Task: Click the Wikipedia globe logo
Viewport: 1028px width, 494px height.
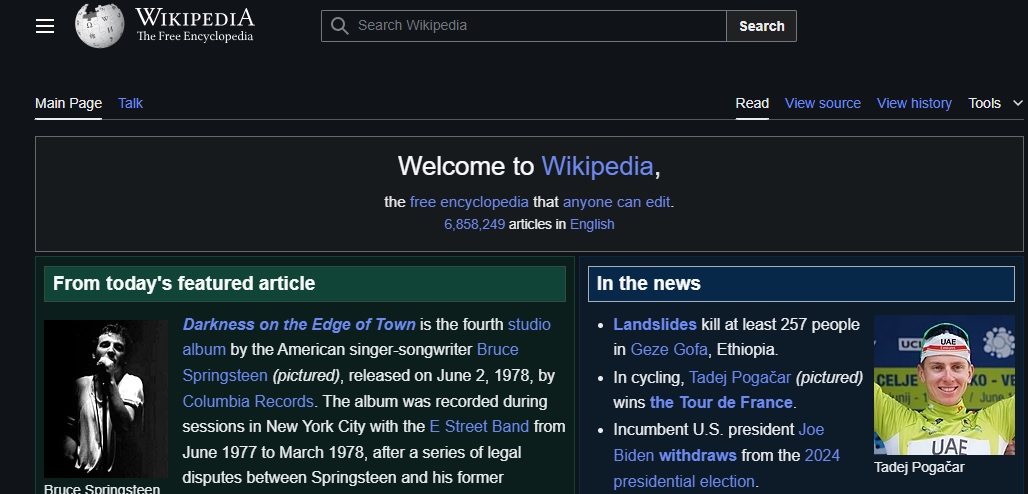Action: click(99, 26)
